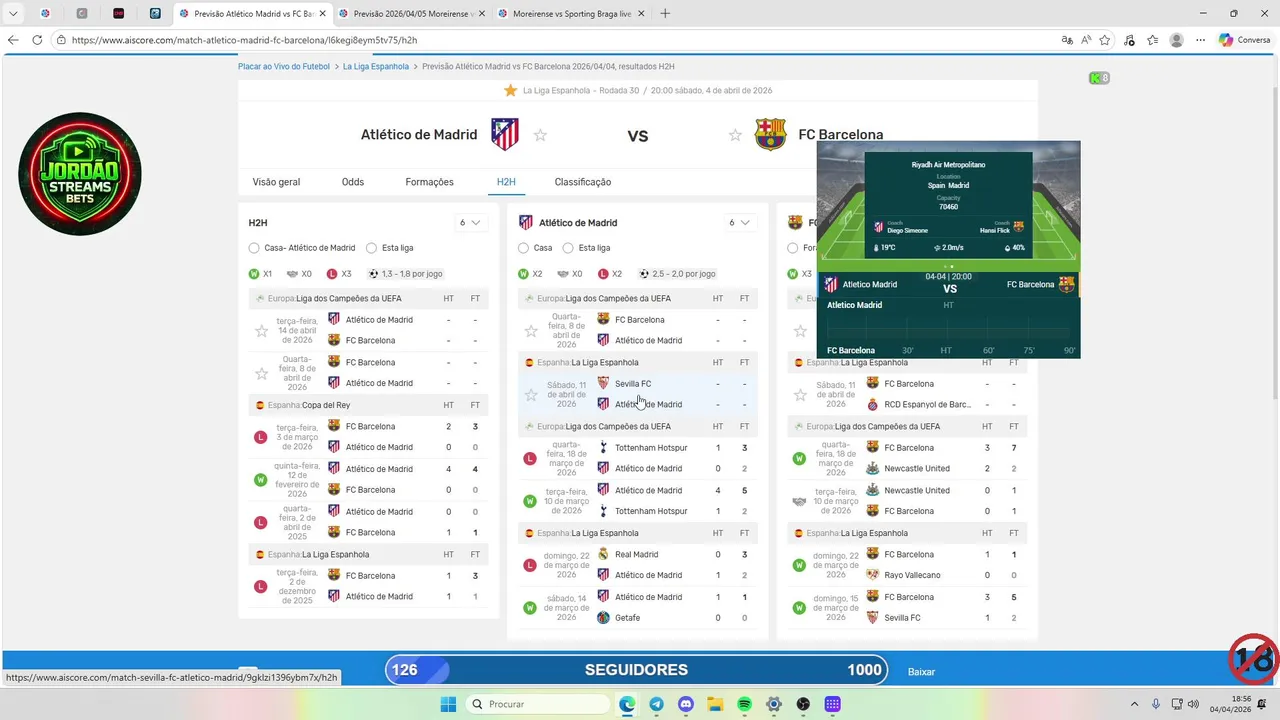Open Rayo Vallecano match row
This screenshot has width=1280, height=720.
pos(907,565)
